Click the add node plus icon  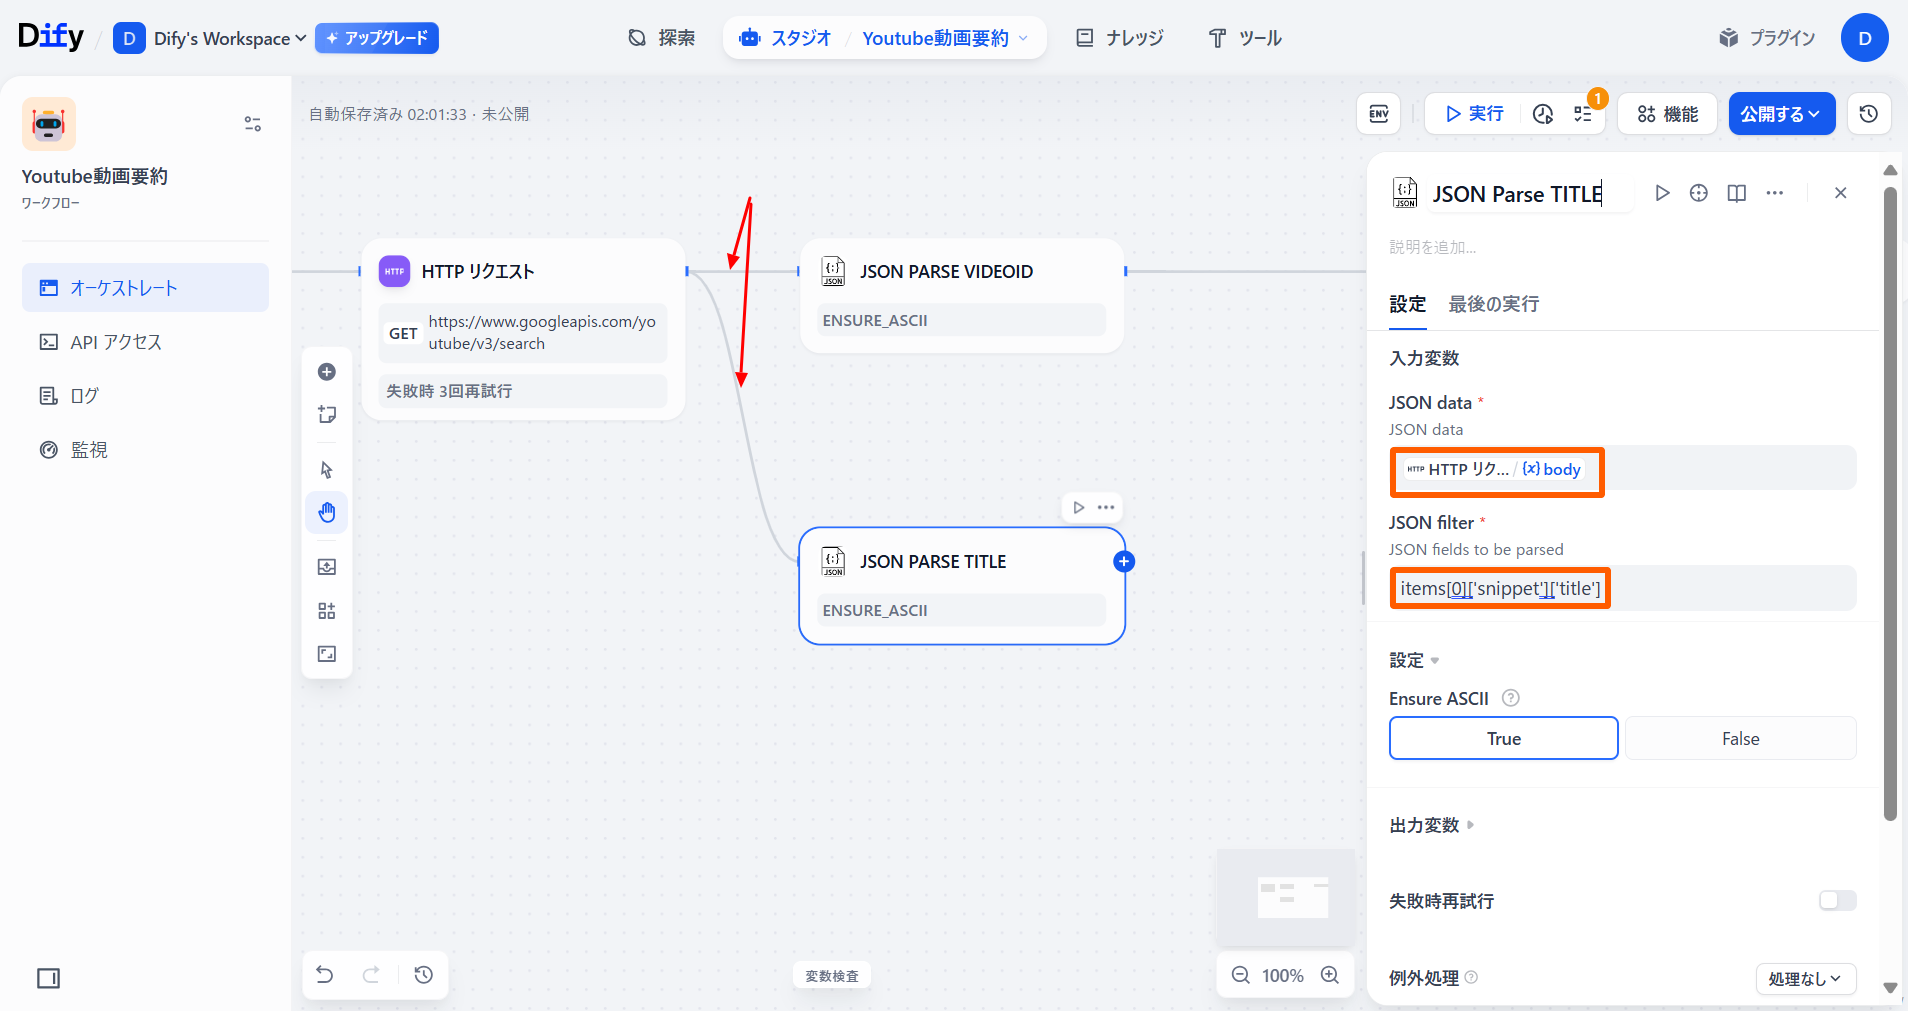[327, 372]
